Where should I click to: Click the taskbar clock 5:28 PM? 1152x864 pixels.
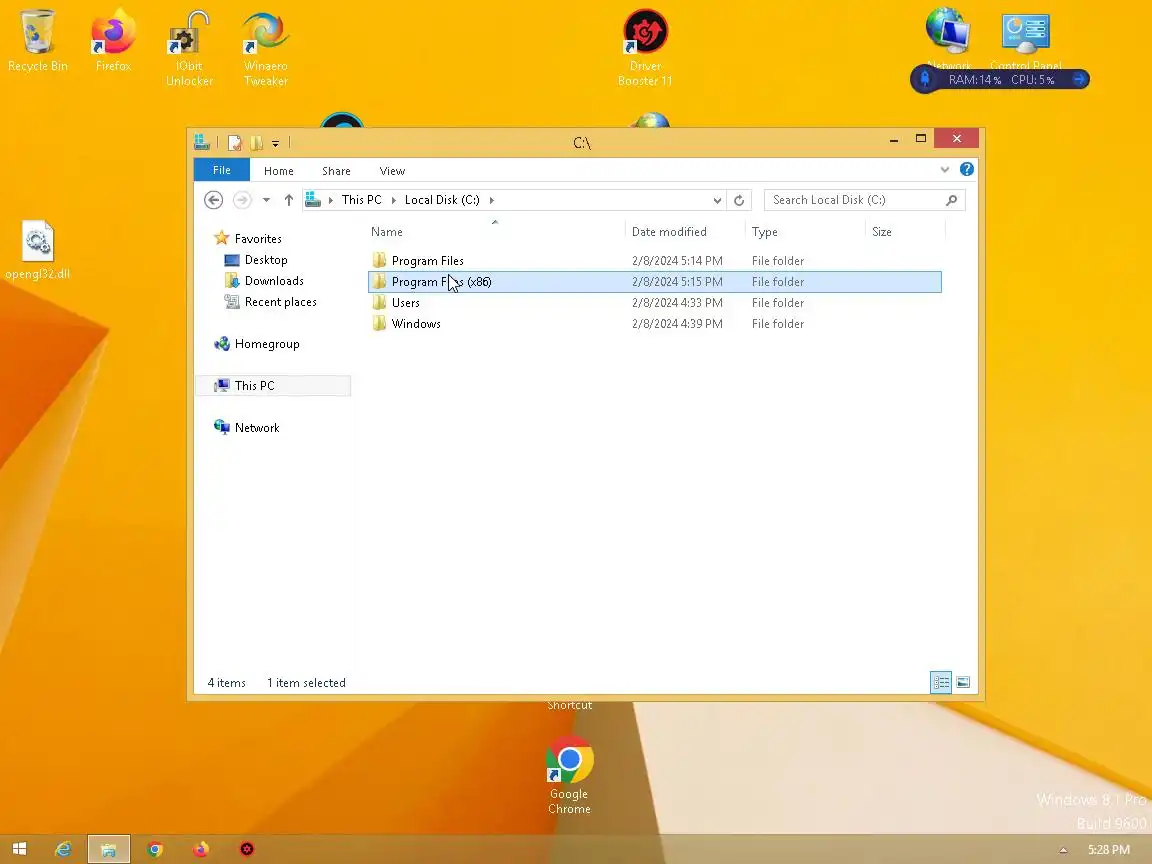click(1109, 850)
